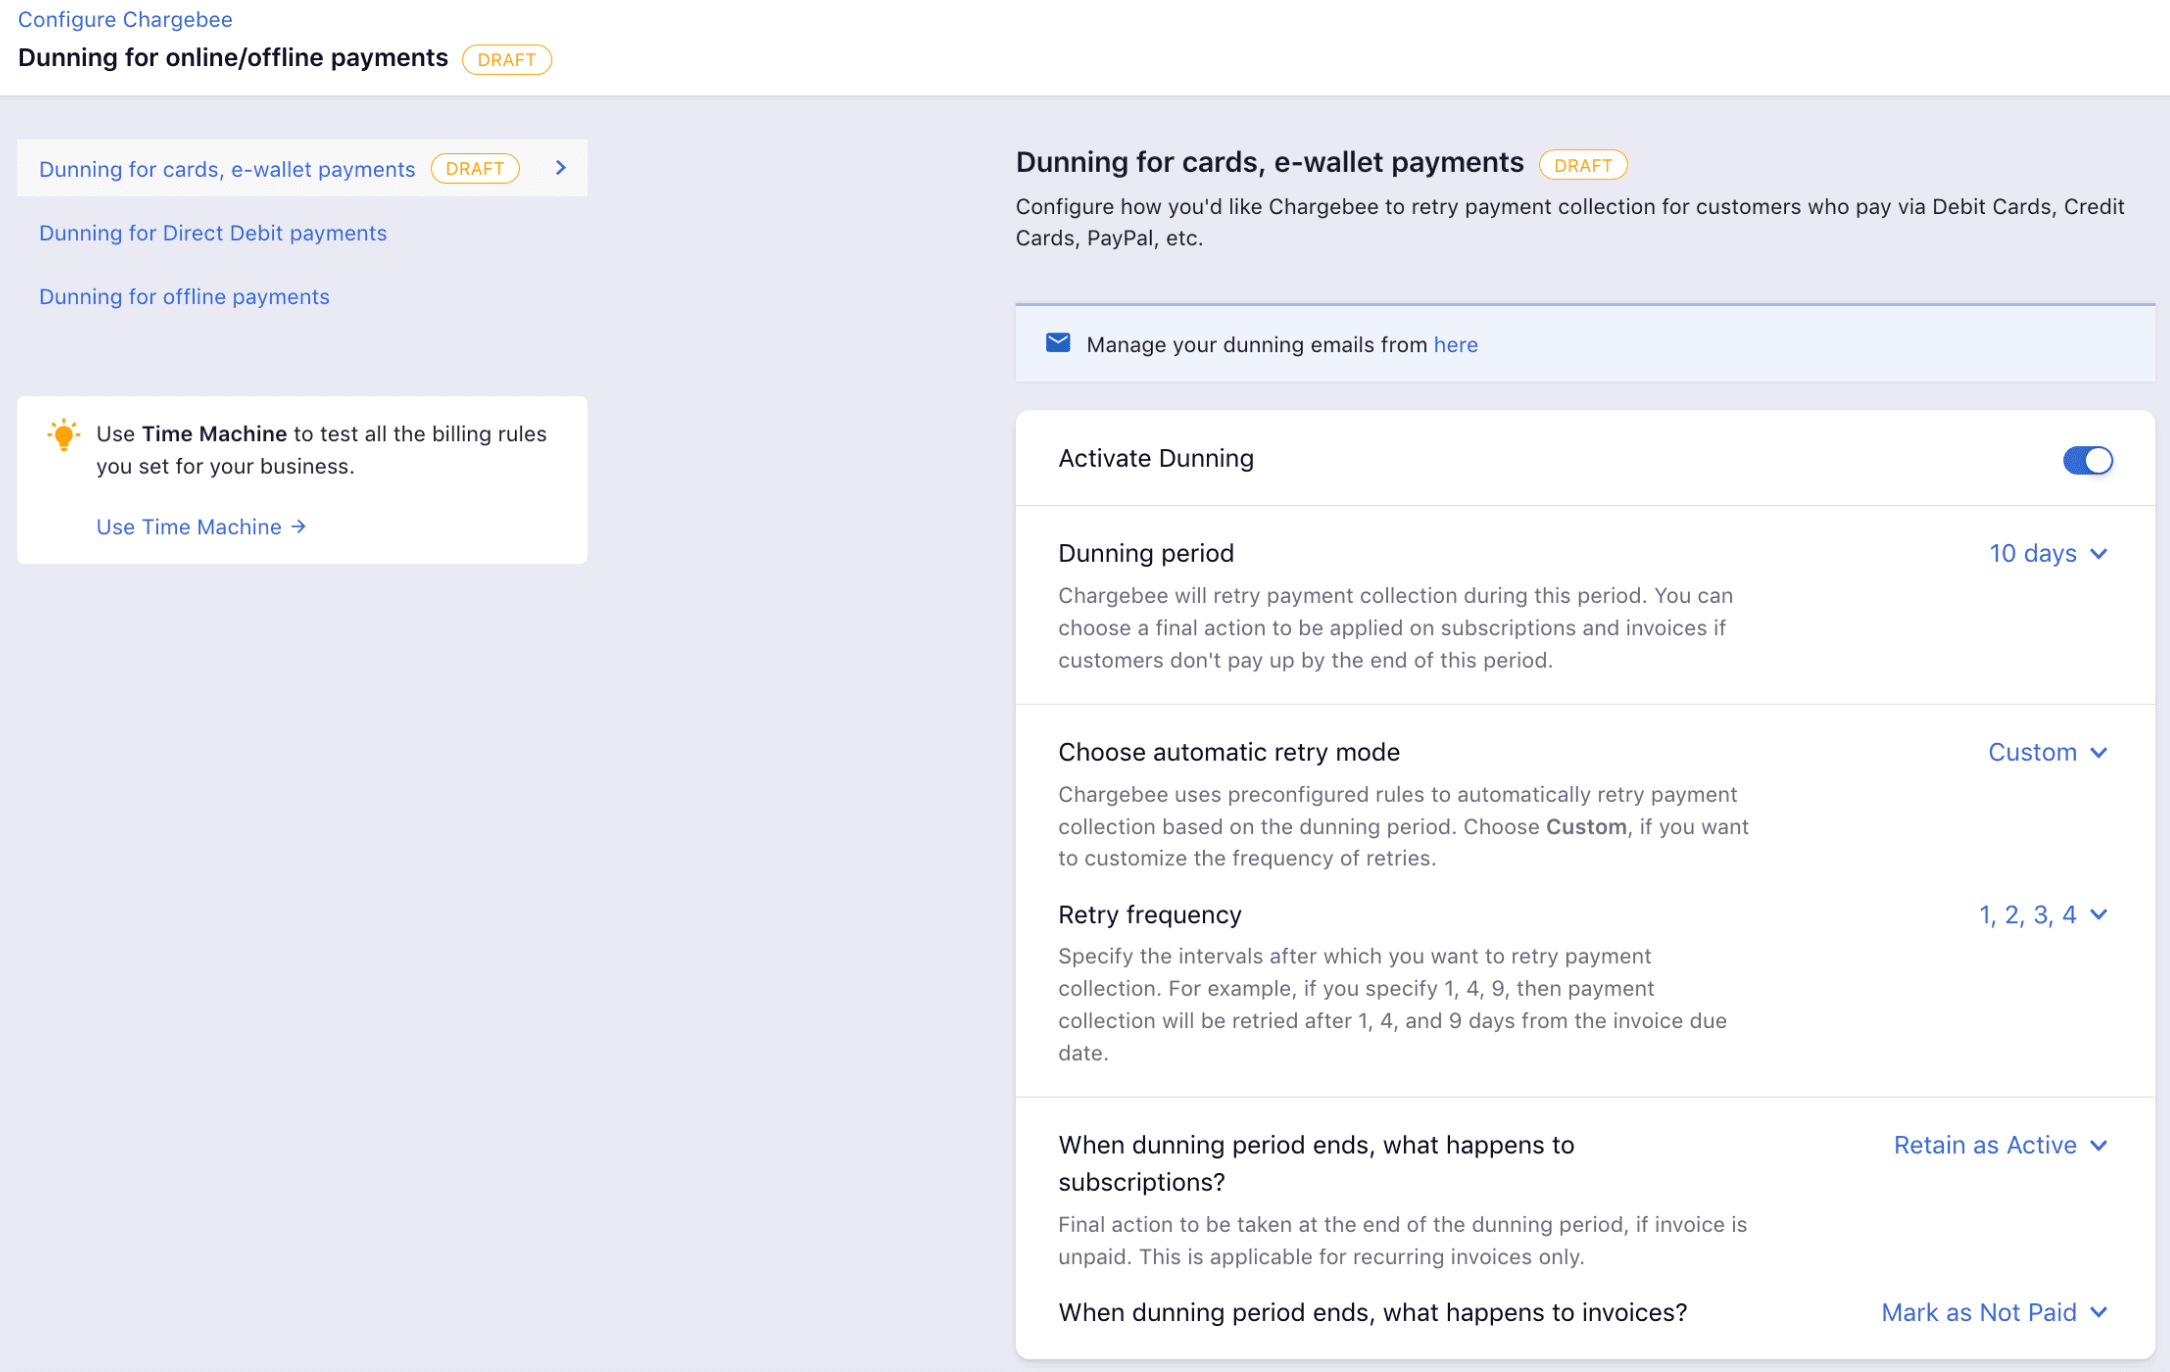Click the 'Retry frequency' label
This screenshot has width=2170, height=1372.
[1150, 915]
